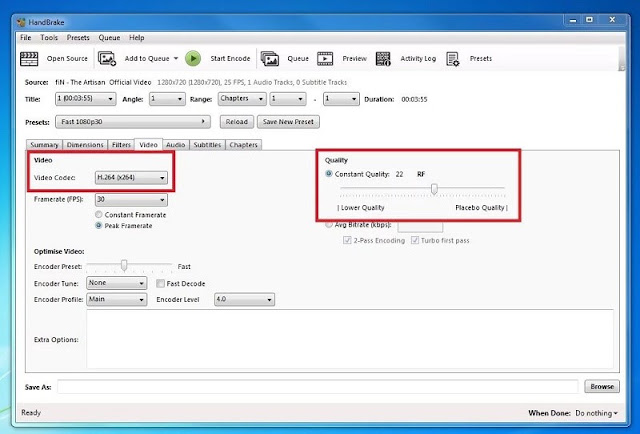Click the Preview film-frame icon
The image size is (640, 434).
pos(325,58)
